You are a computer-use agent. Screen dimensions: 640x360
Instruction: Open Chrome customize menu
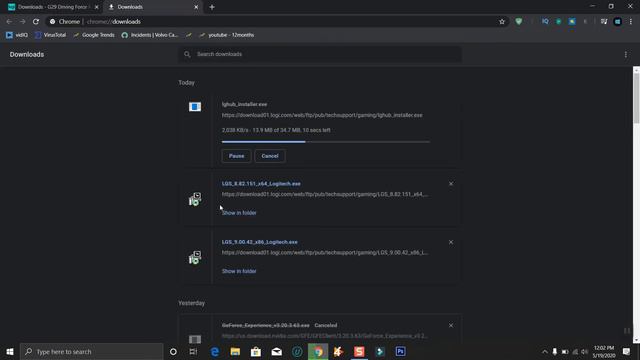[x=631, y=22]
